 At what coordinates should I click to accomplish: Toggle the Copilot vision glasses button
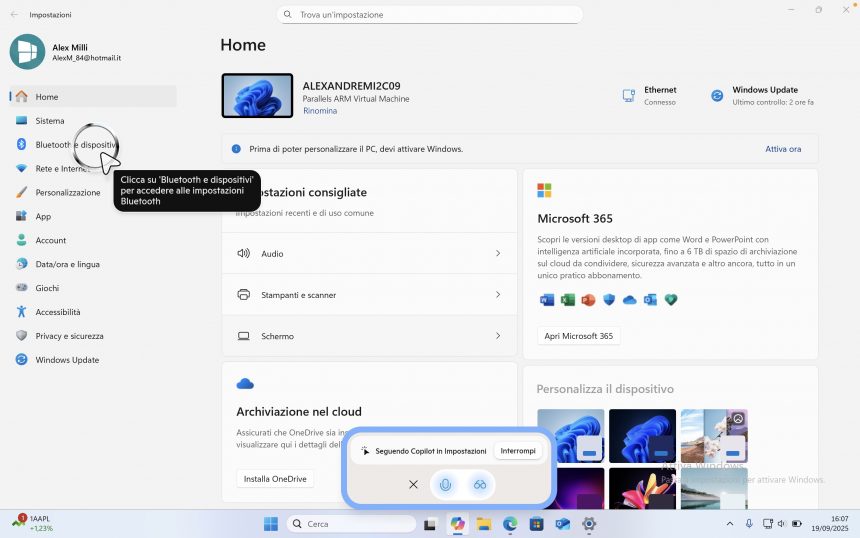479,484
